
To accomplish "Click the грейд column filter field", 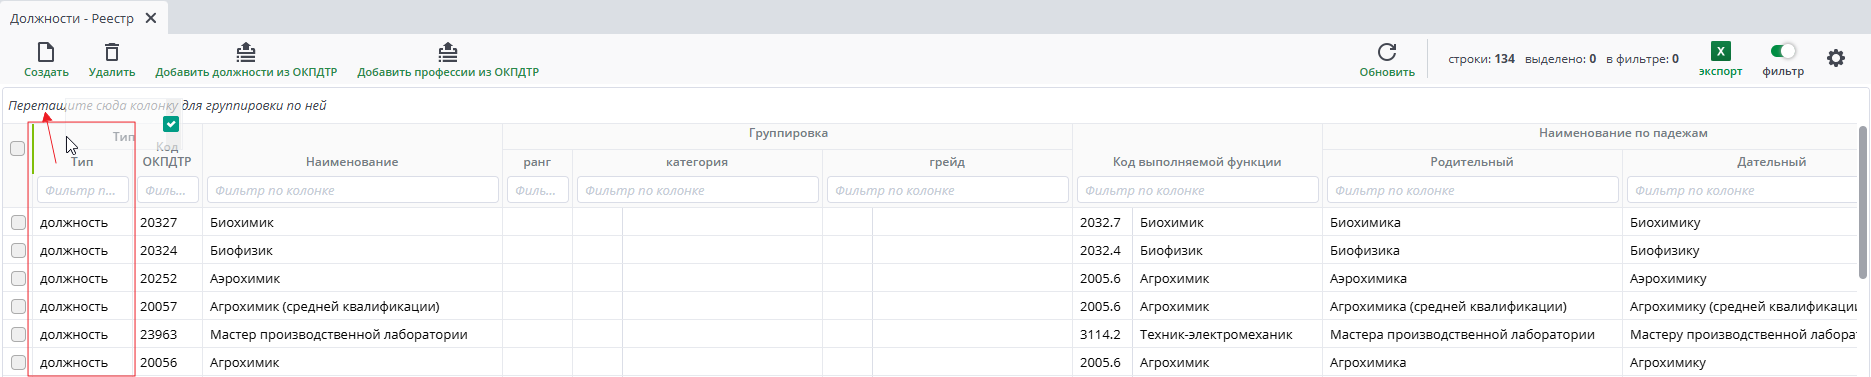I will coord(947,190).
